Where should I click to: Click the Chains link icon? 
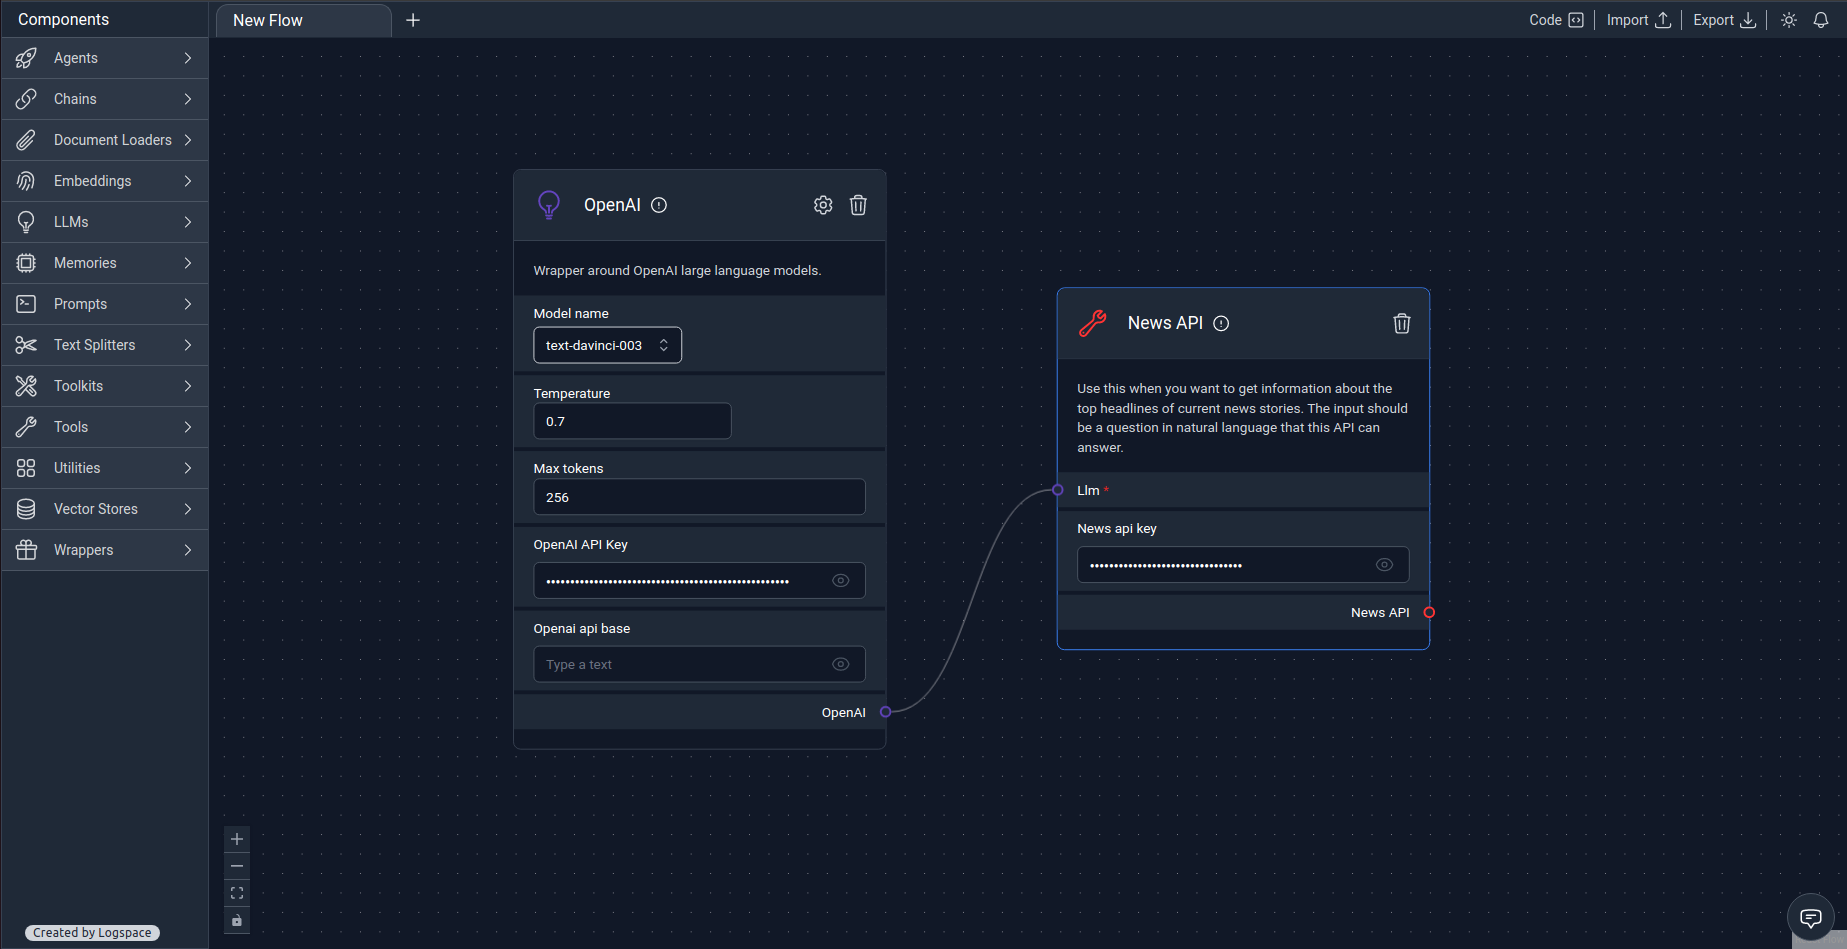point(26,99)
